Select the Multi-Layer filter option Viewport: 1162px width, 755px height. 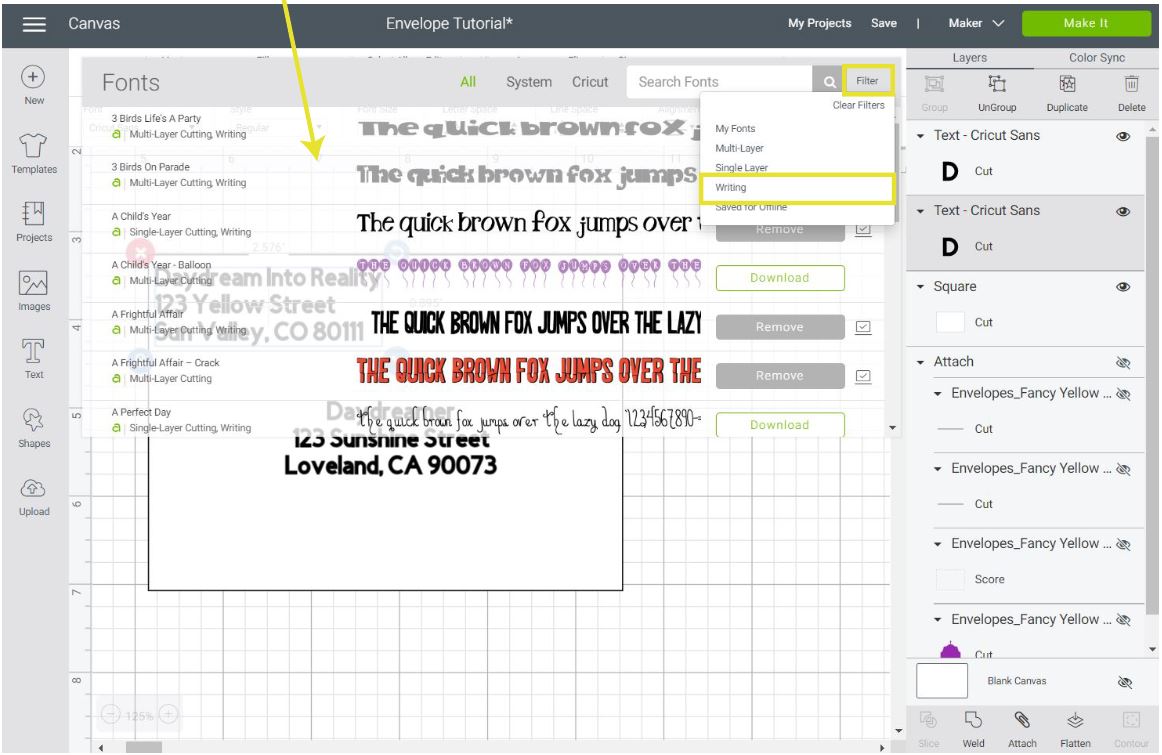(739, 148)
